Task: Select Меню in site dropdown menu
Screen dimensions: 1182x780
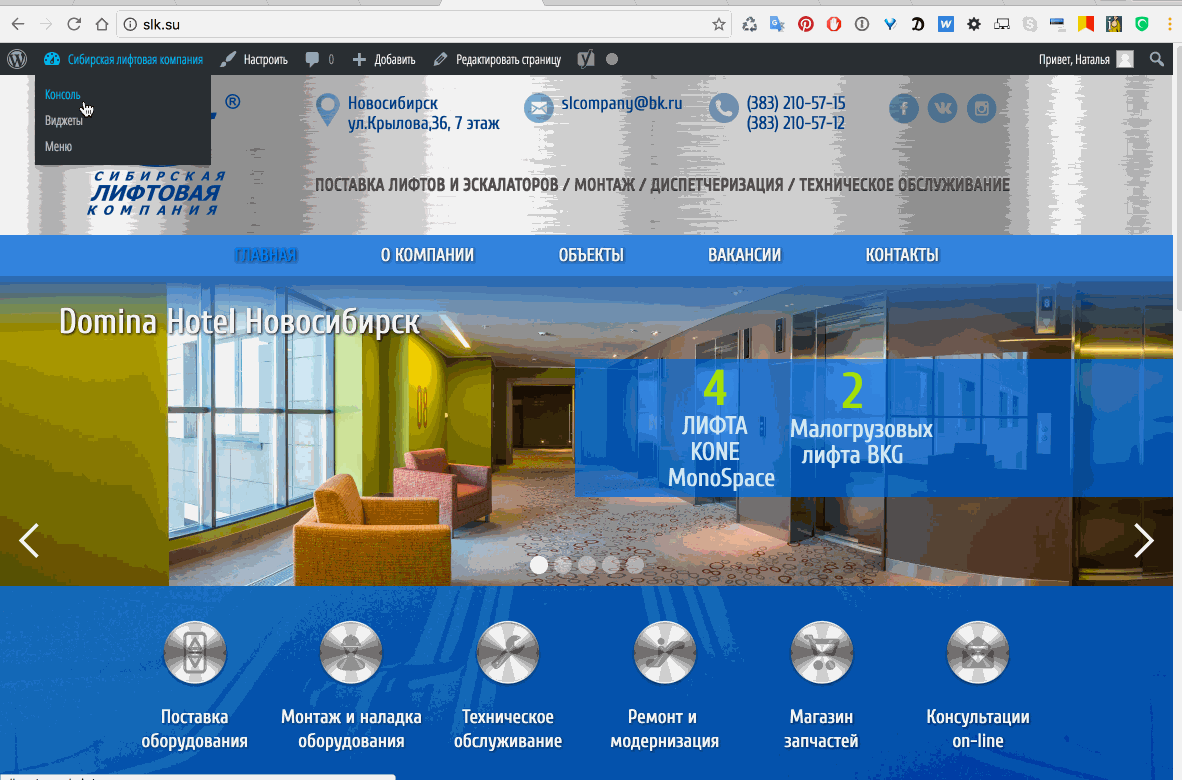Action: click(x=58, y=146)
